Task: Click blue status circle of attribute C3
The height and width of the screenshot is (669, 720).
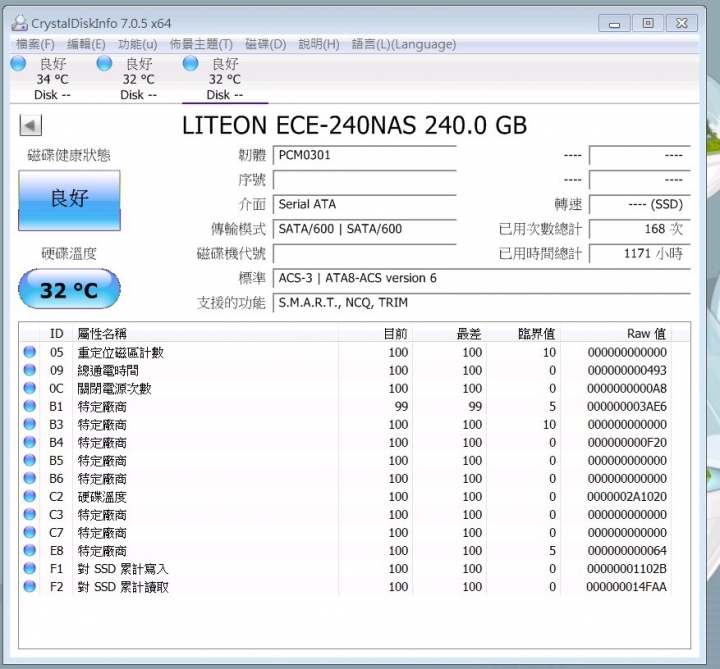Action: tap(29, 514)
